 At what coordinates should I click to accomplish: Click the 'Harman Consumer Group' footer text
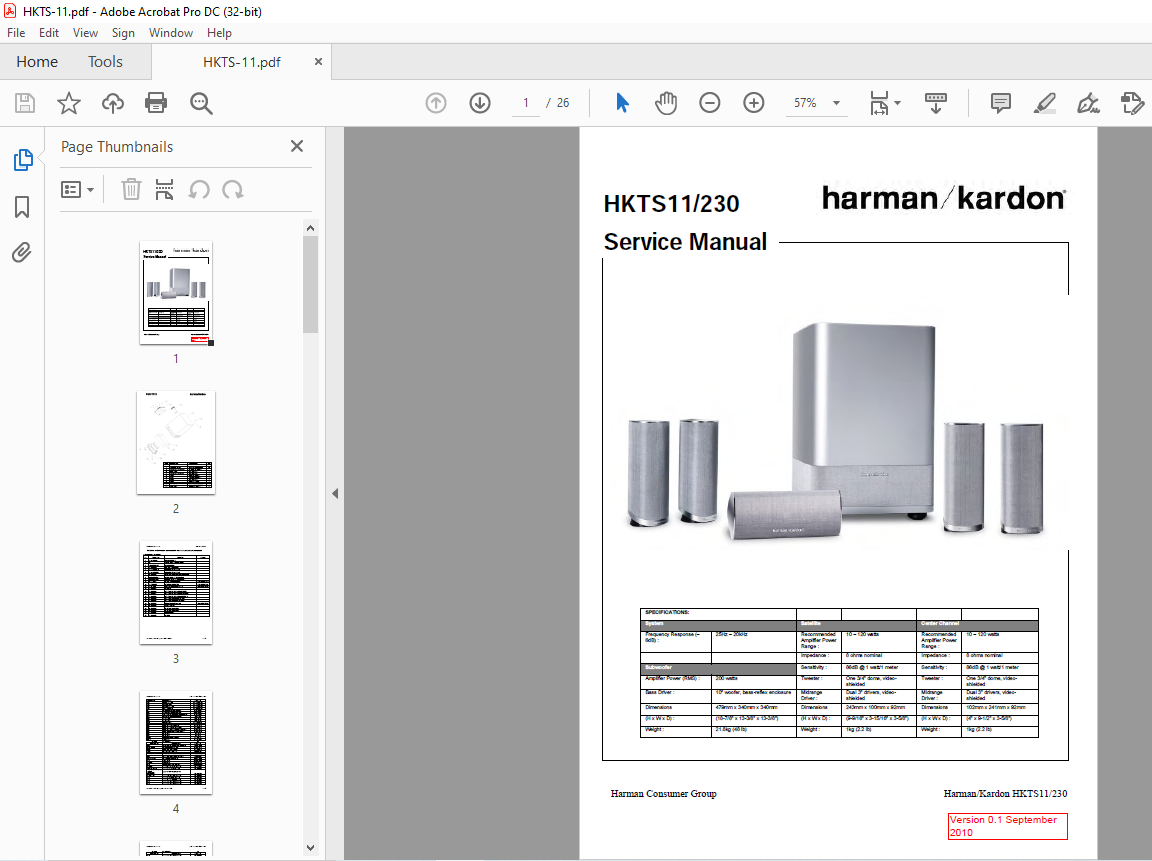click(663, 793)
